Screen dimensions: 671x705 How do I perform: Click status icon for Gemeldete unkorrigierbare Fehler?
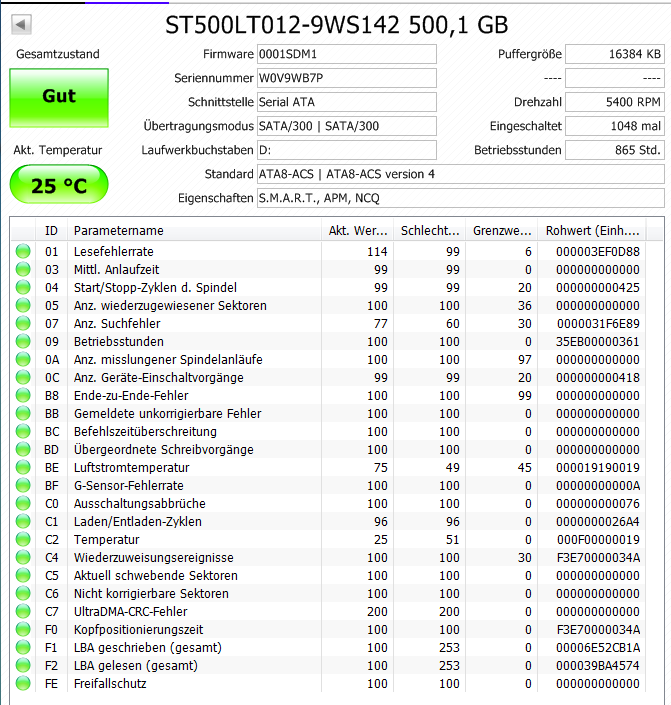23,413
